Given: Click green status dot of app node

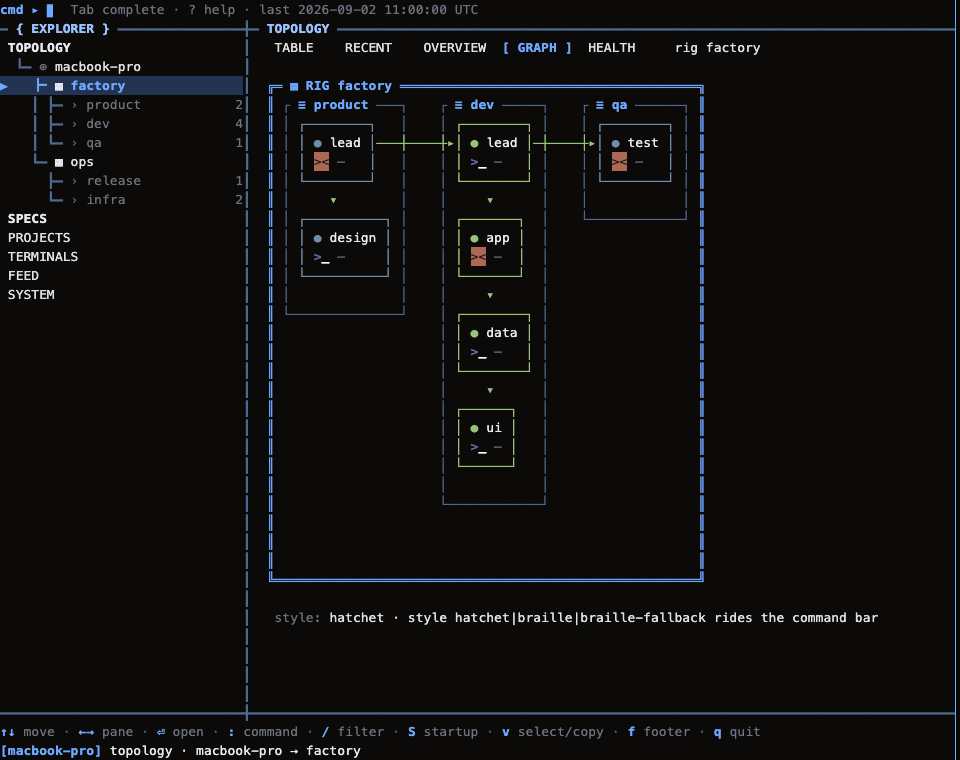Looking at the screenshot, I should [474, 238].
